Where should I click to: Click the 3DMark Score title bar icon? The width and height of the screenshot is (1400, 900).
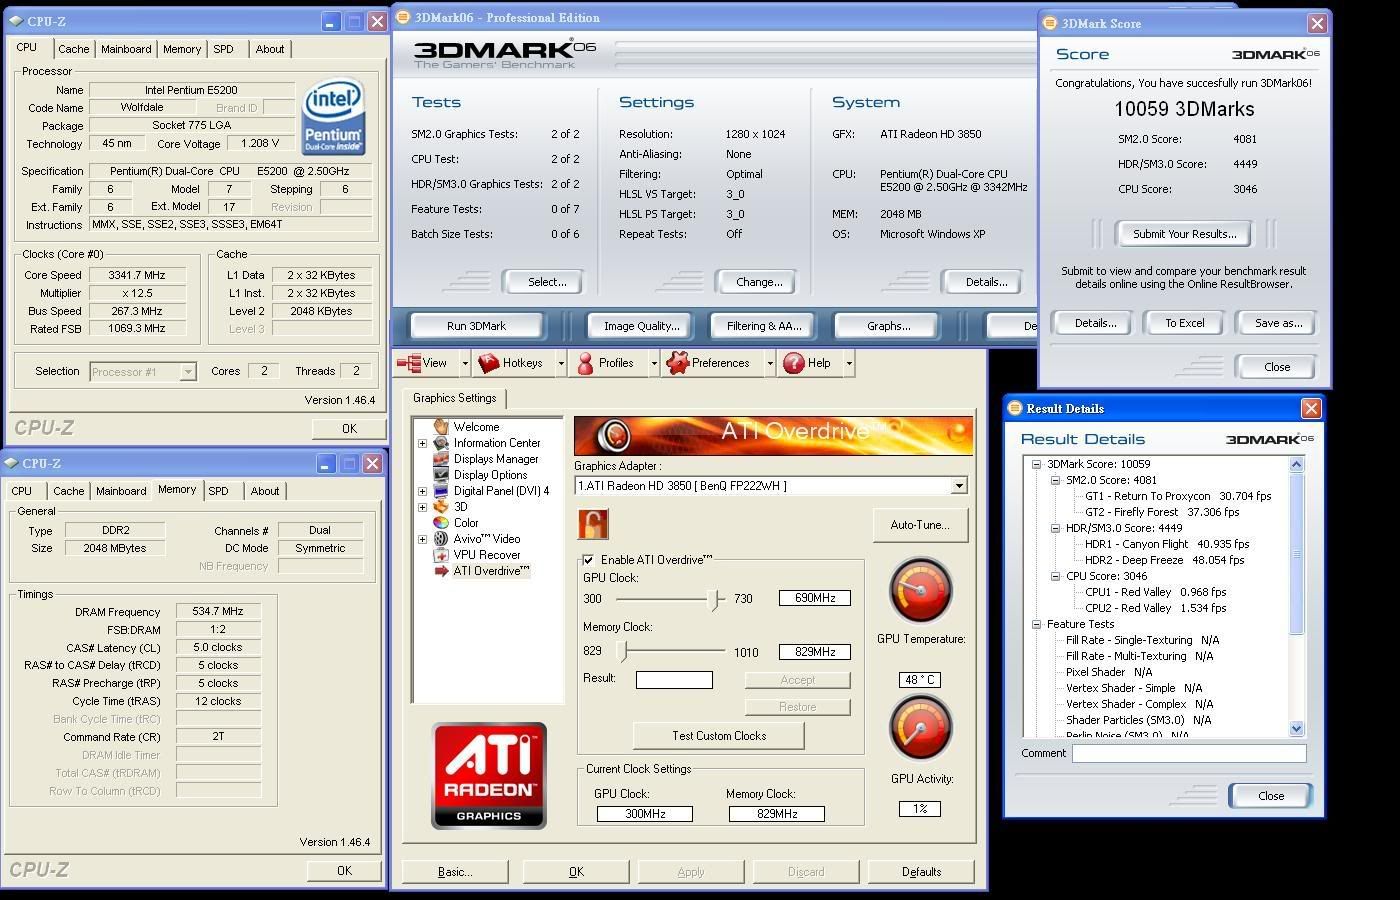click(x=1050, y=23)
